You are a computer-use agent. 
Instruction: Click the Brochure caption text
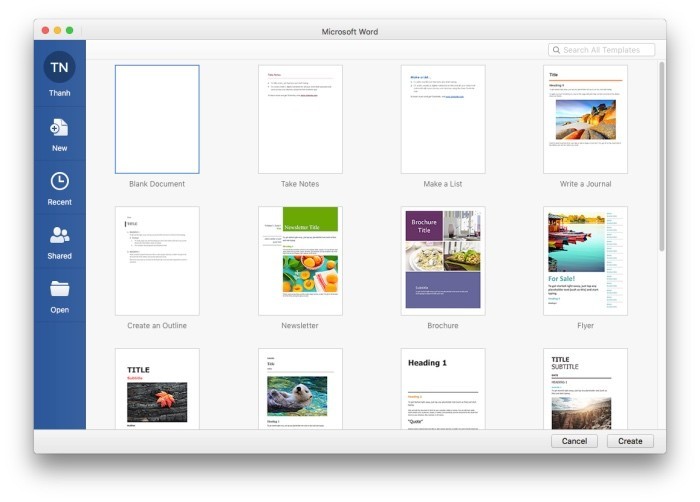tap(443, 326)
